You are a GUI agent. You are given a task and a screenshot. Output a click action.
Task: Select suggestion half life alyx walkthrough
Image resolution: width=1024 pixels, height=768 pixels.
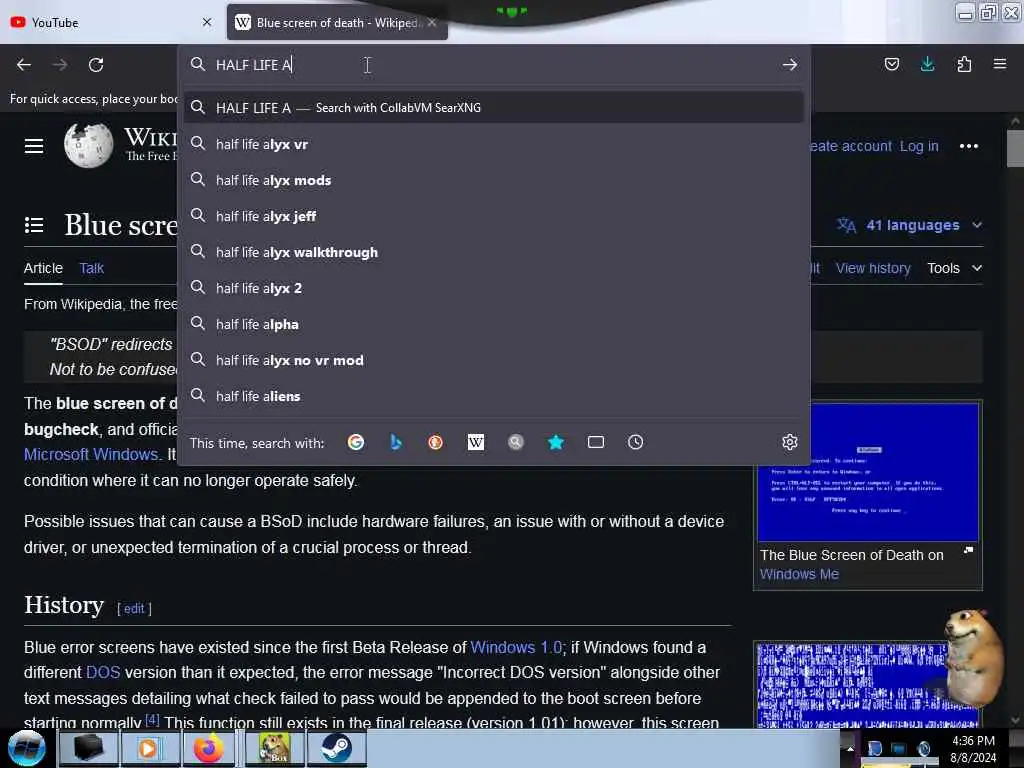click(494, 252)
